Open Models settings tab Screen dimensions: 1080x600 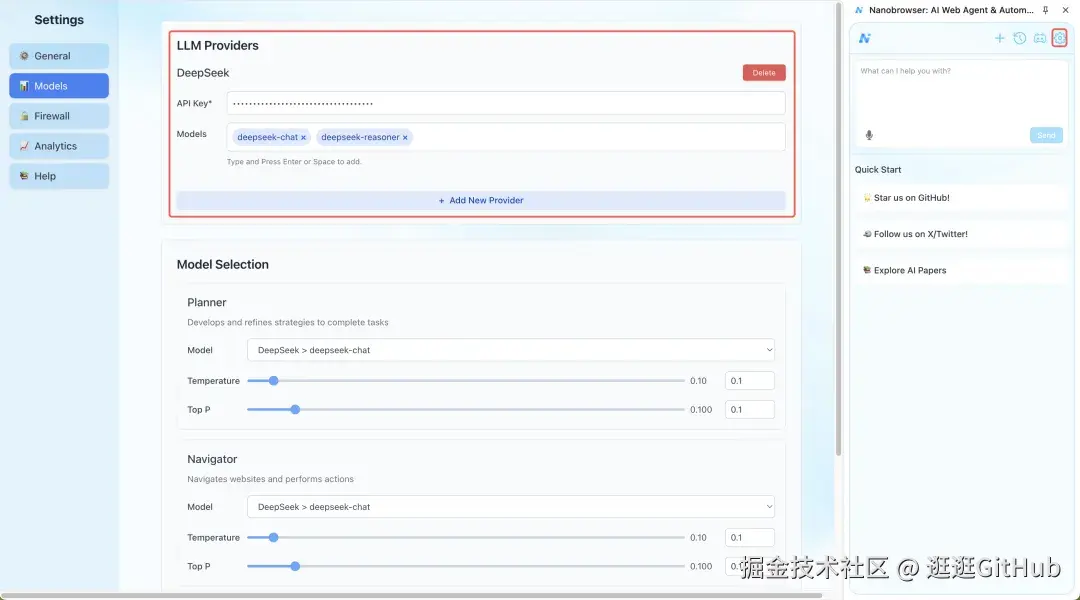point(59,86)
